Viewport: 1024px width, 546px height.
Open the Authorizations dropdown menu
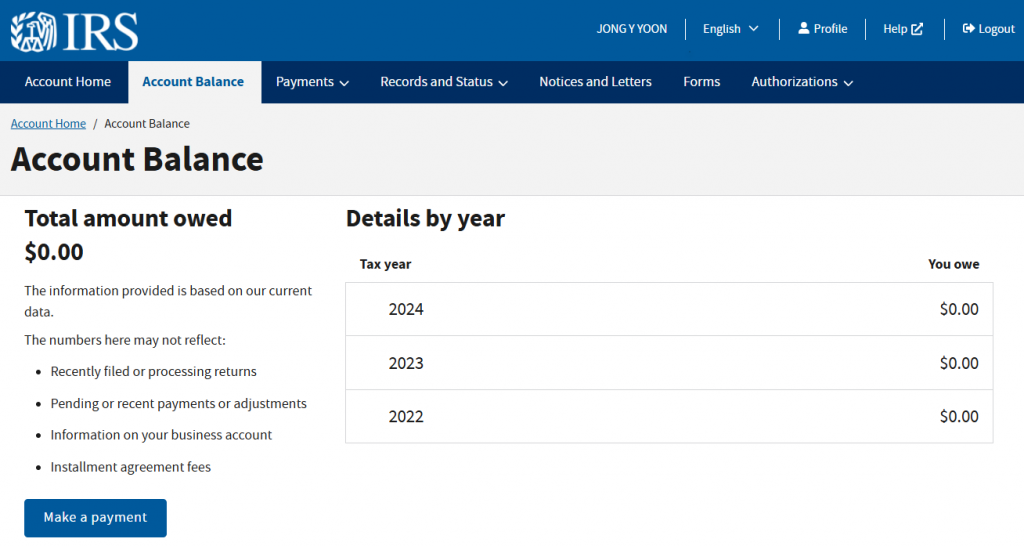(x=802, y=82)
